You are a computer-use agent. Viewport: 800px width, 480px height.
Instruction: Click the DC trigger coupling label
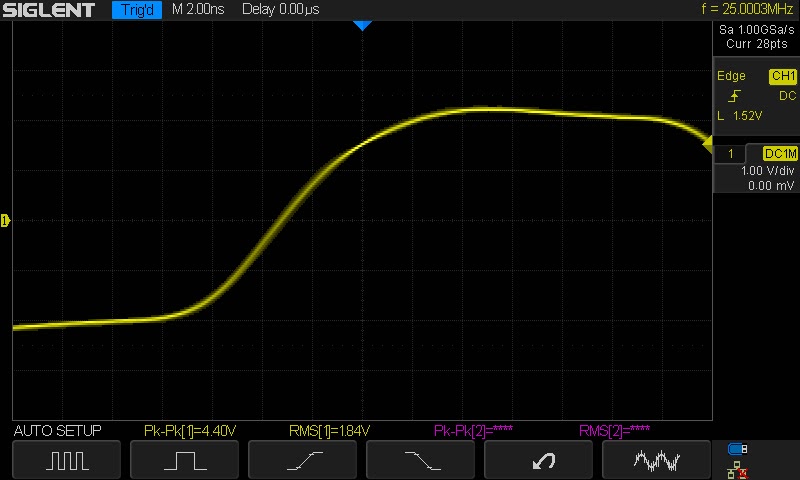pyautogui.click(x=787, y=96)
